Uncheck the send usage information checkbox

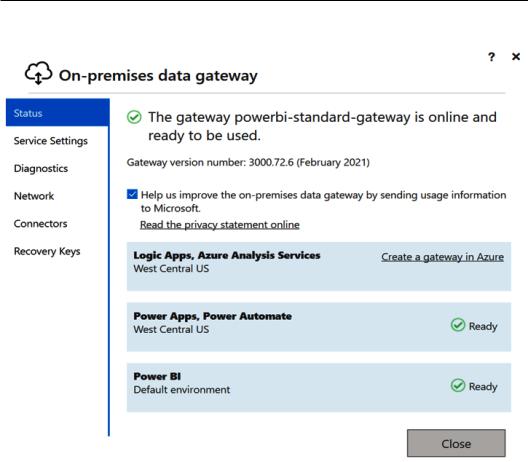click(132, 194)
